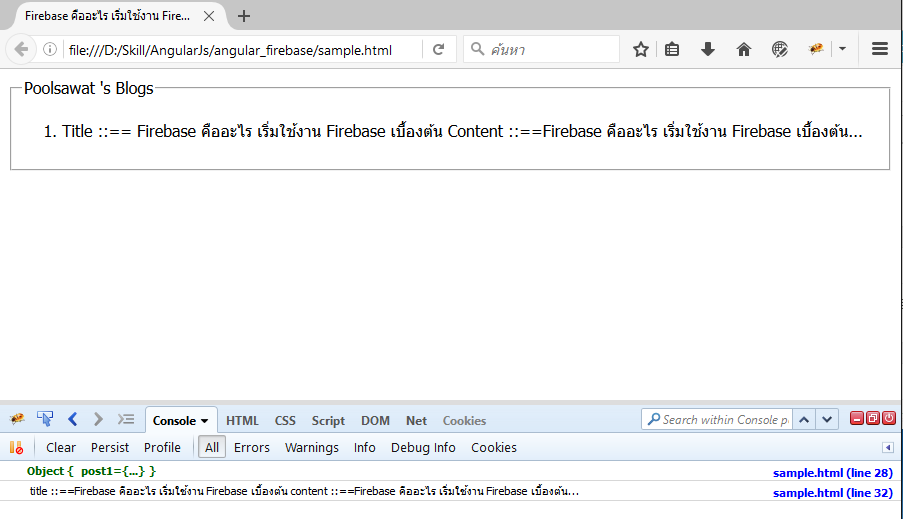This screenshot has height=519, width=903.
Task: Open the downloads arrow icon
Action: click(708, 50)
